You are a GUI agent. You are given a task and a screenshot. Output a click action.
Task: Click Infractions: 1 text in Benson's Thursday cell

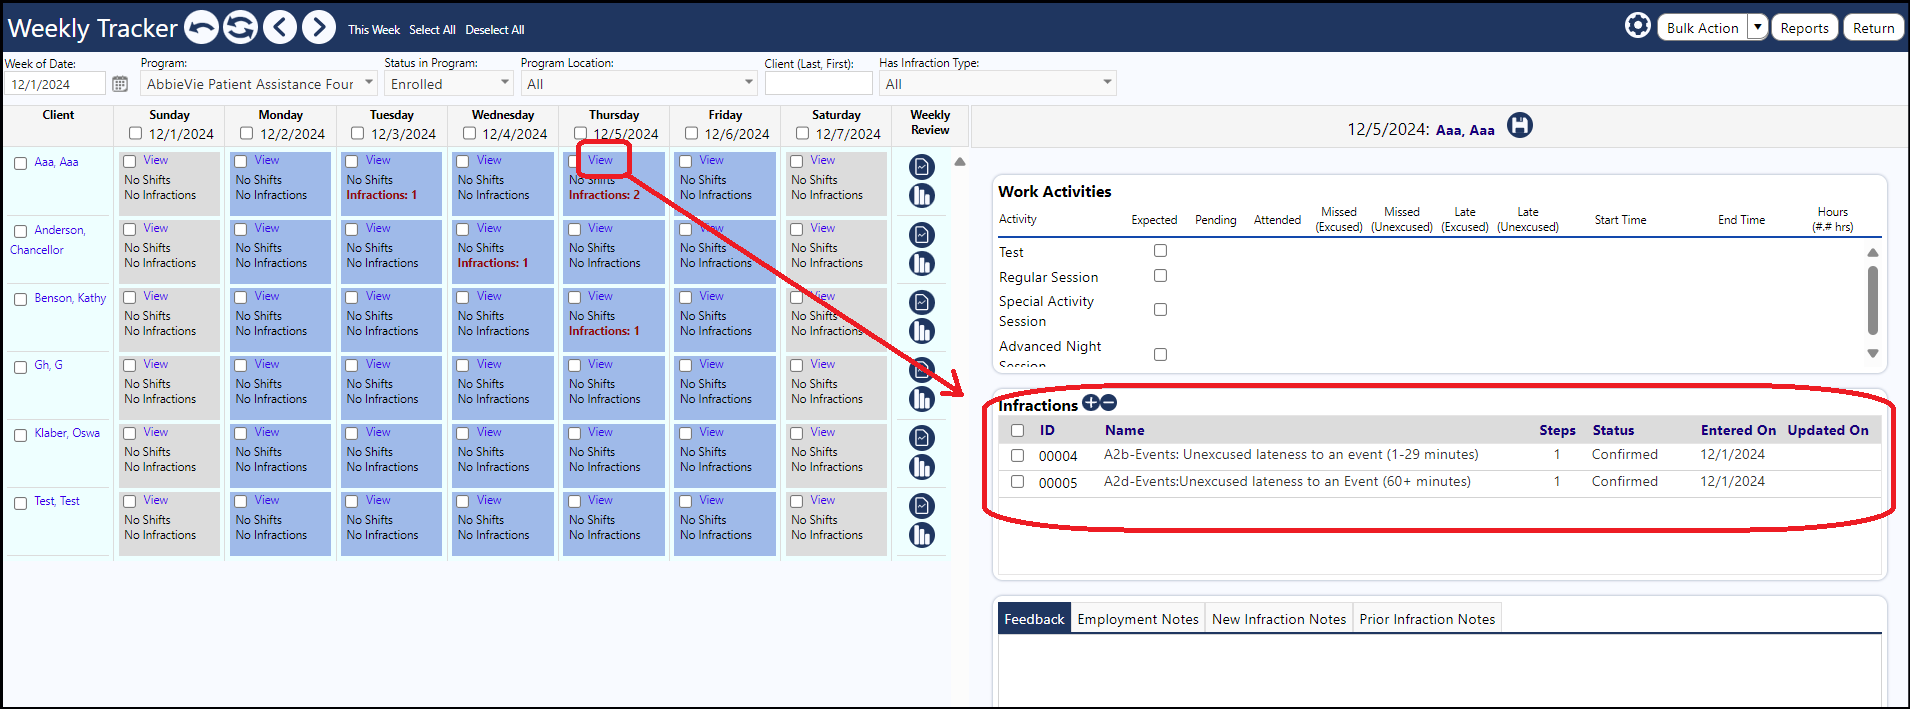tap(604, 331)
